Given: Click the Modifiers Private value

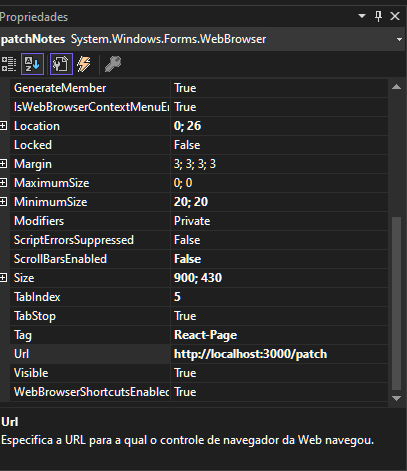Looking at the screenshot, I should click(279, 221).
